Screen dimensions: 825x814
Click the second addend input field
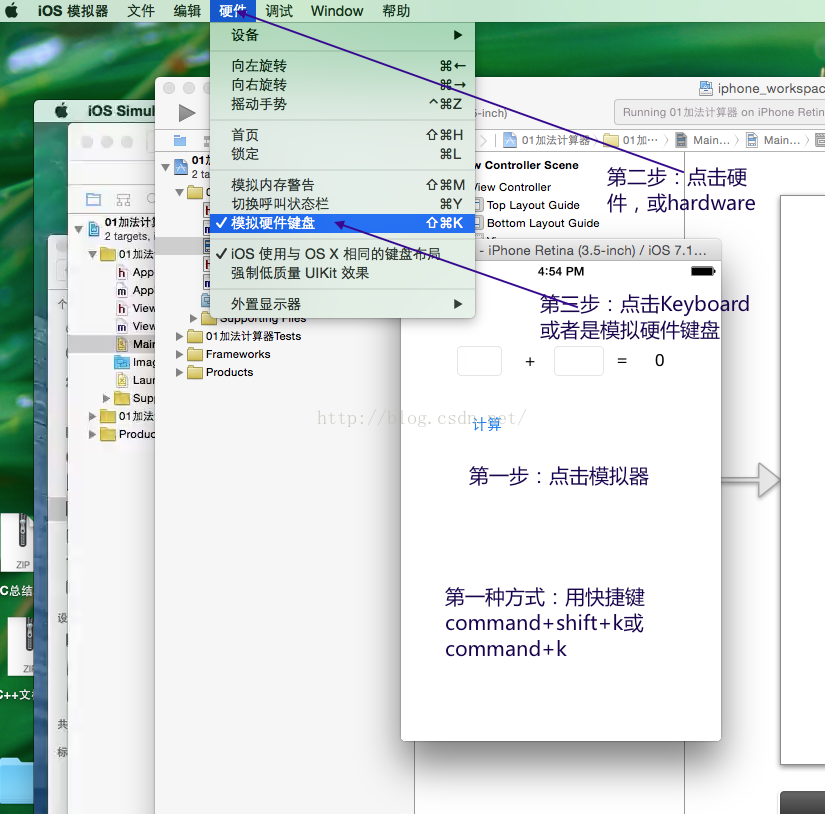point(578,361)
